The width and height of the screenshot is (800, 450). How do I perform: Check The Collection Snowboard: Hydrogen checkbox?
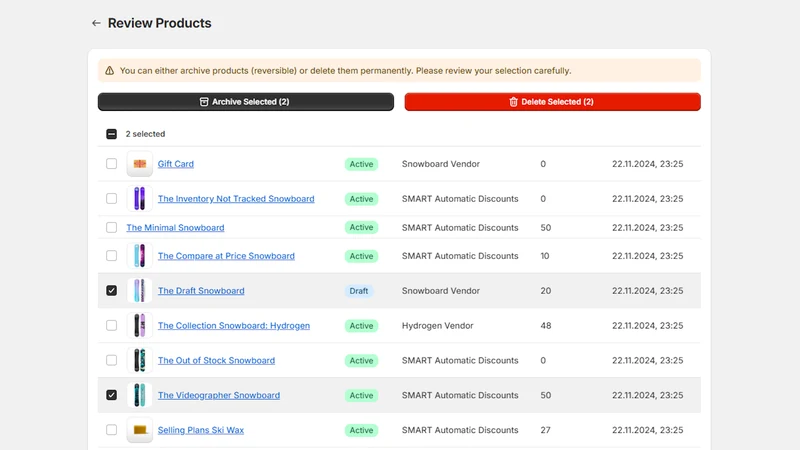[111, 326]
